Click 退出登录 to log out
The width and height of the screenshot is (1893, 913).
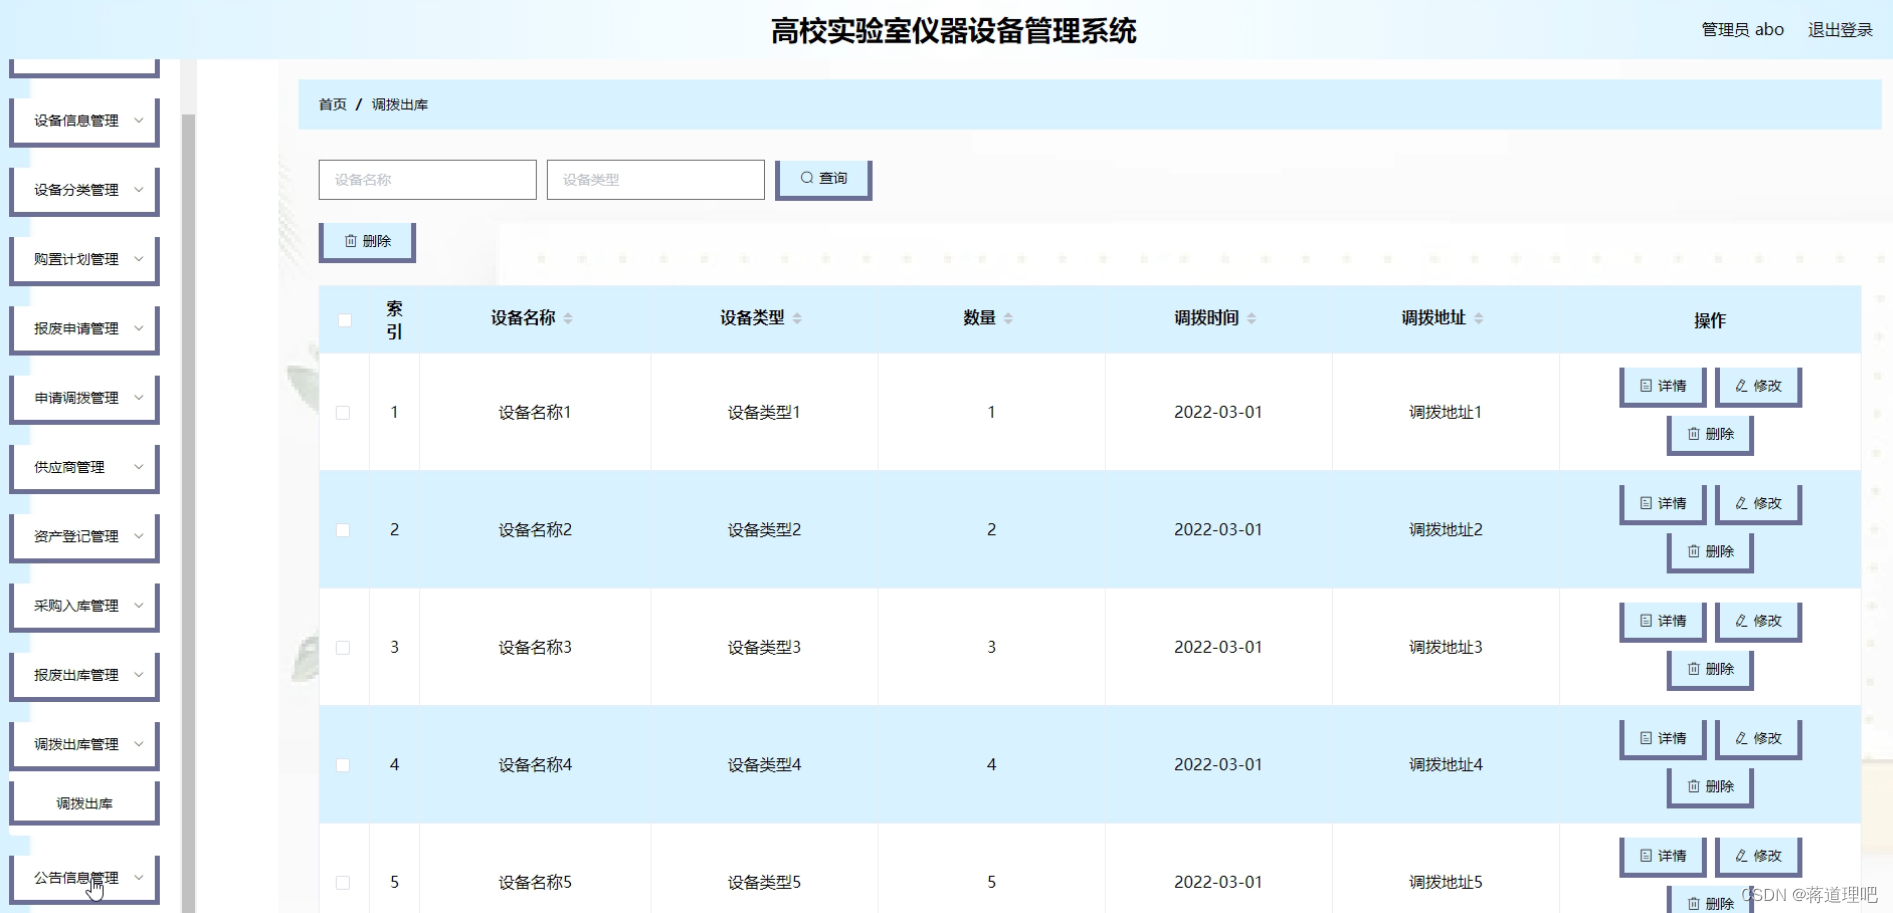[1839, 29]
